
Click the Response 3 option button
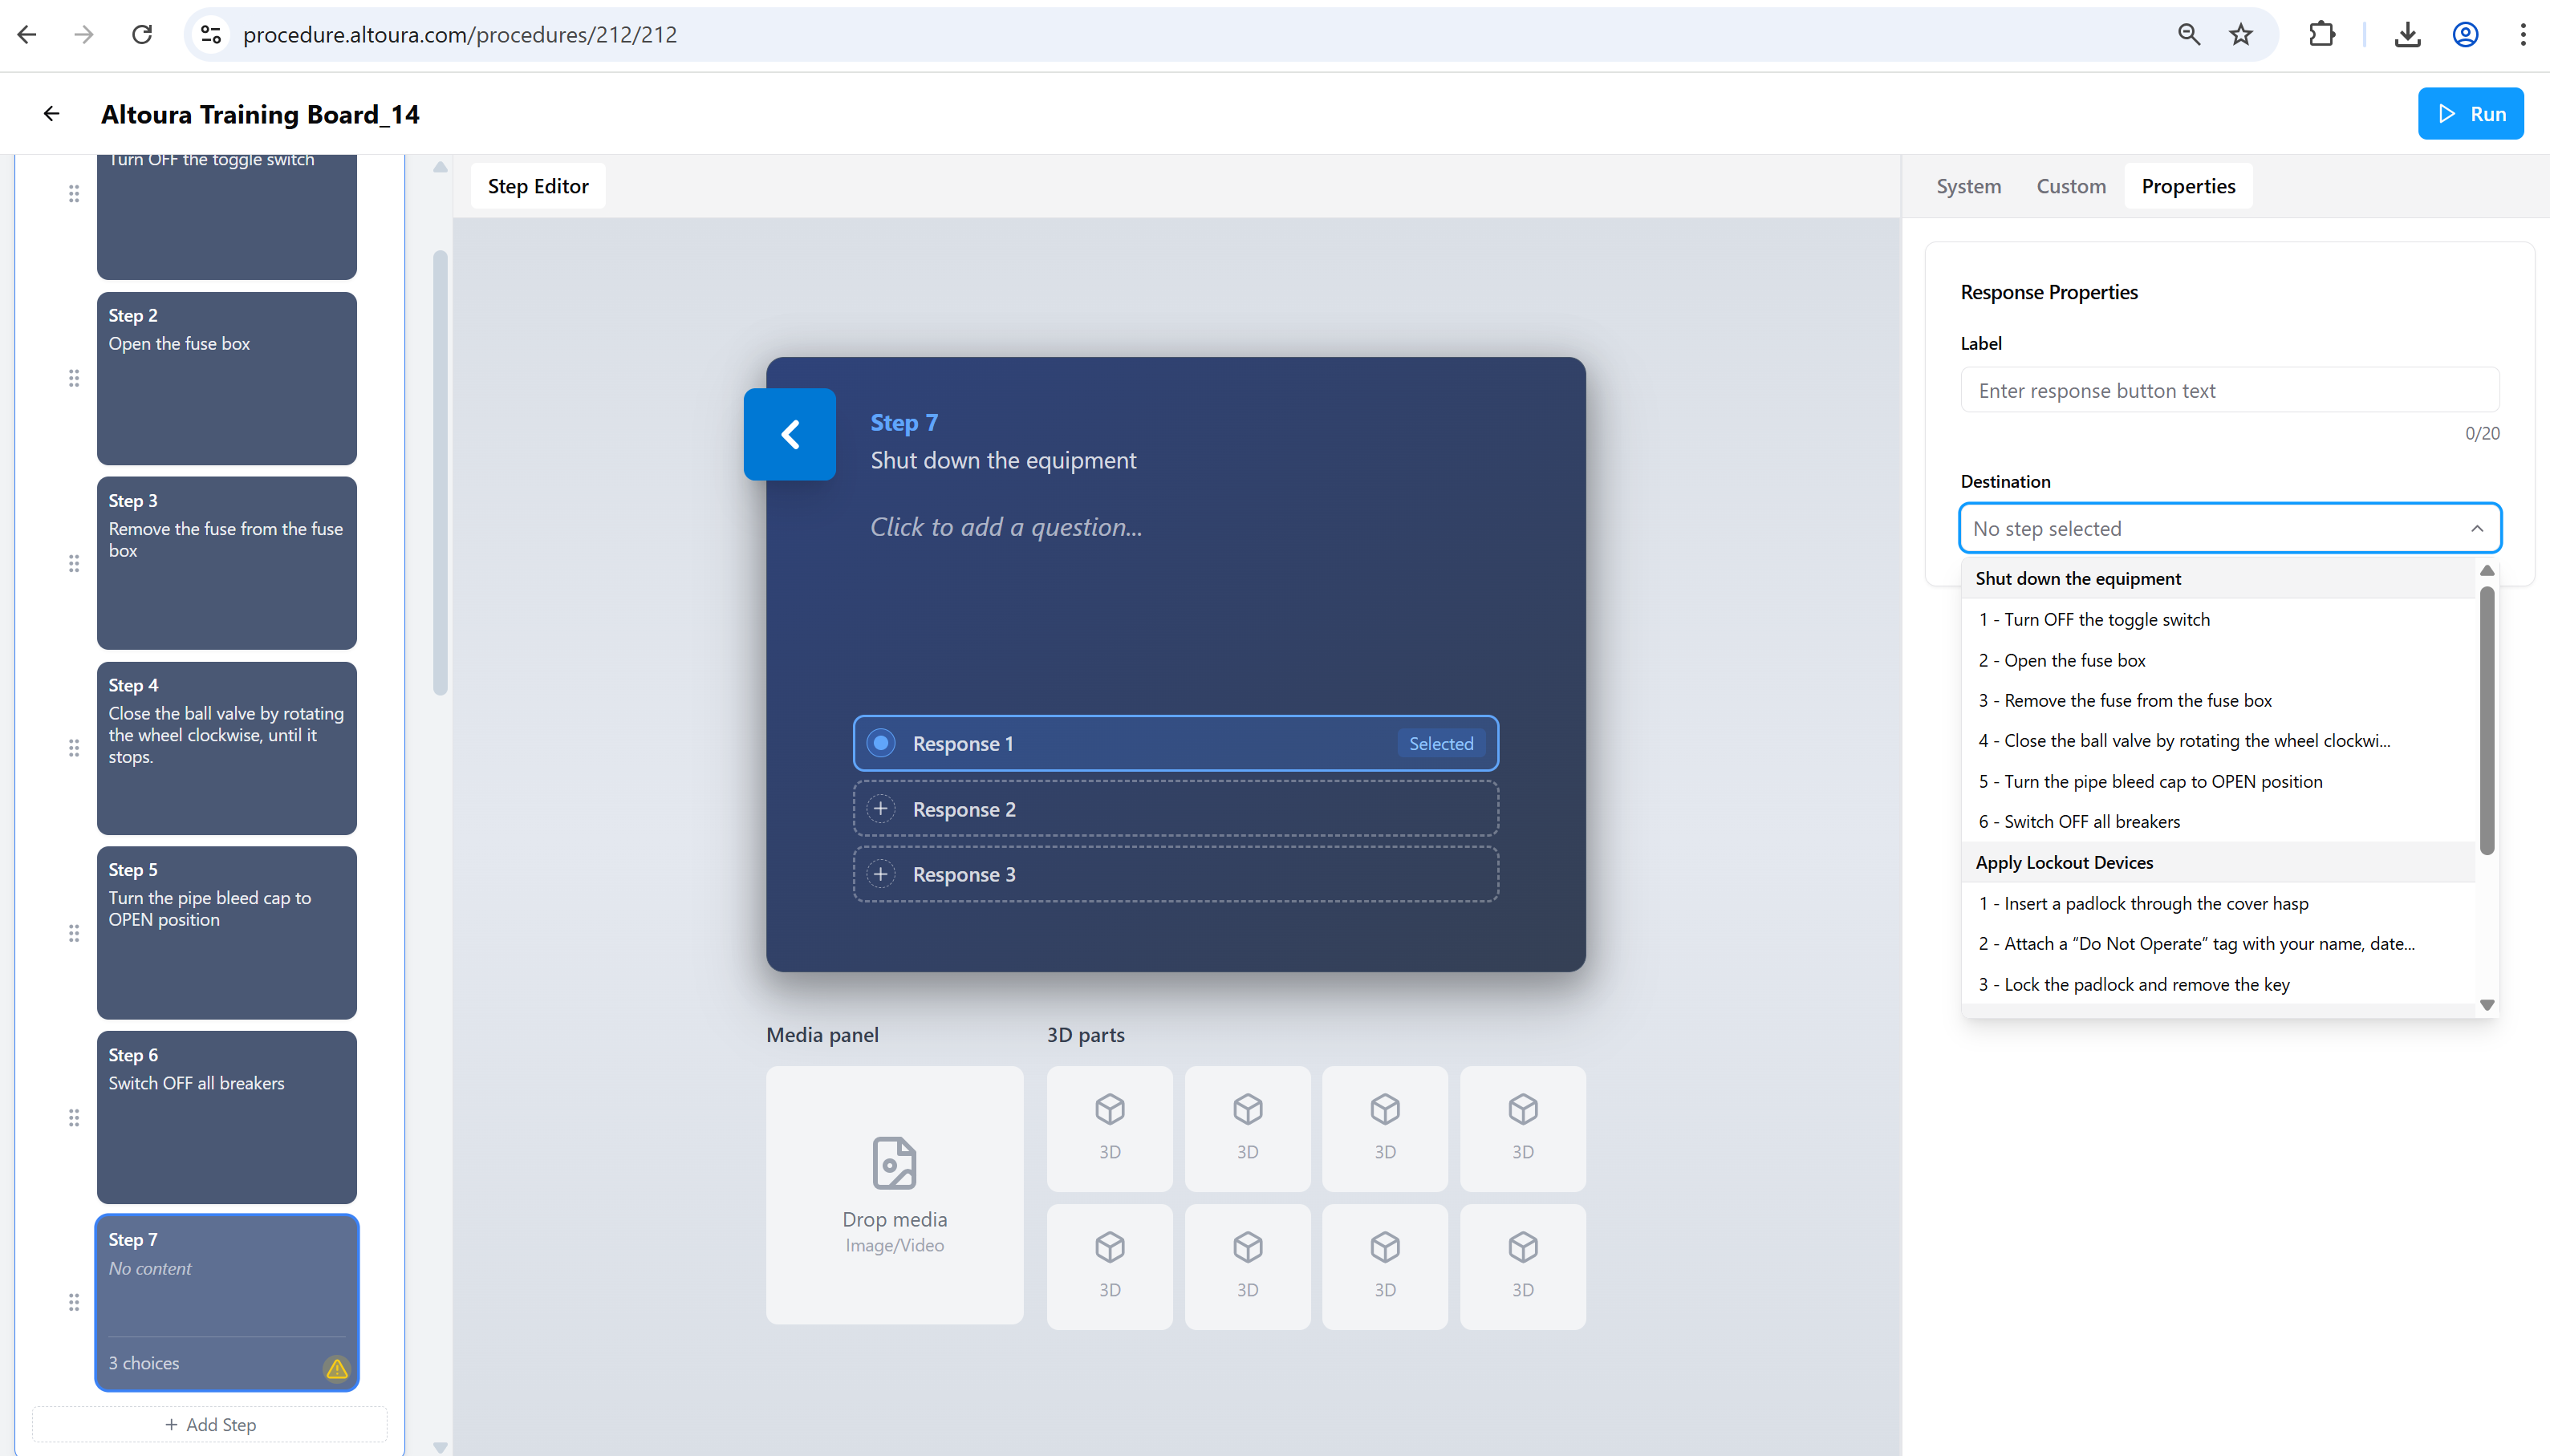point(1175,874)
